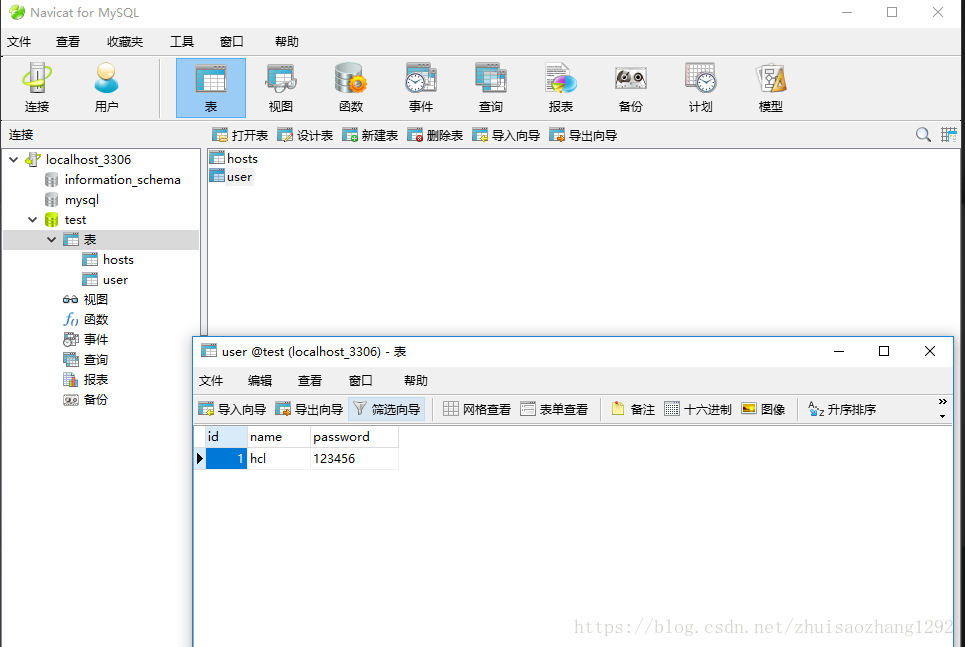Click the 模型 (Model) toolbar icon
The width and height of the screenshot is (965, 647).
pos(771,87)
